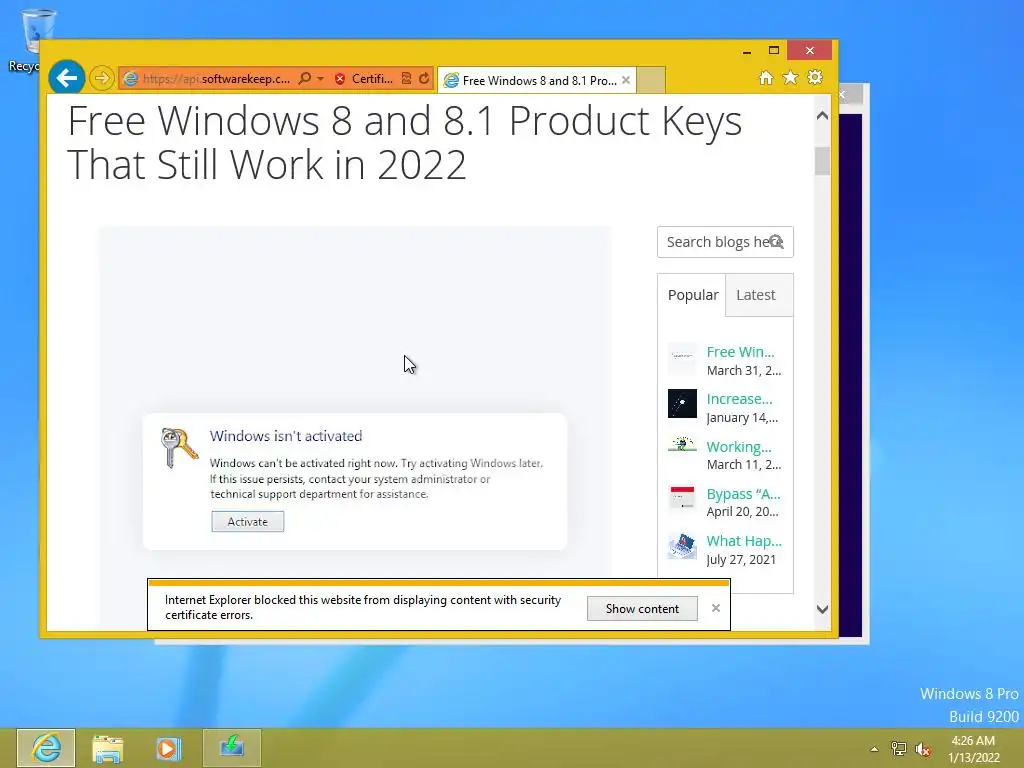The width and height of the screenshot is (1024, 768).
Task: Close the Free Windows 8 tab
Action: 626,80
